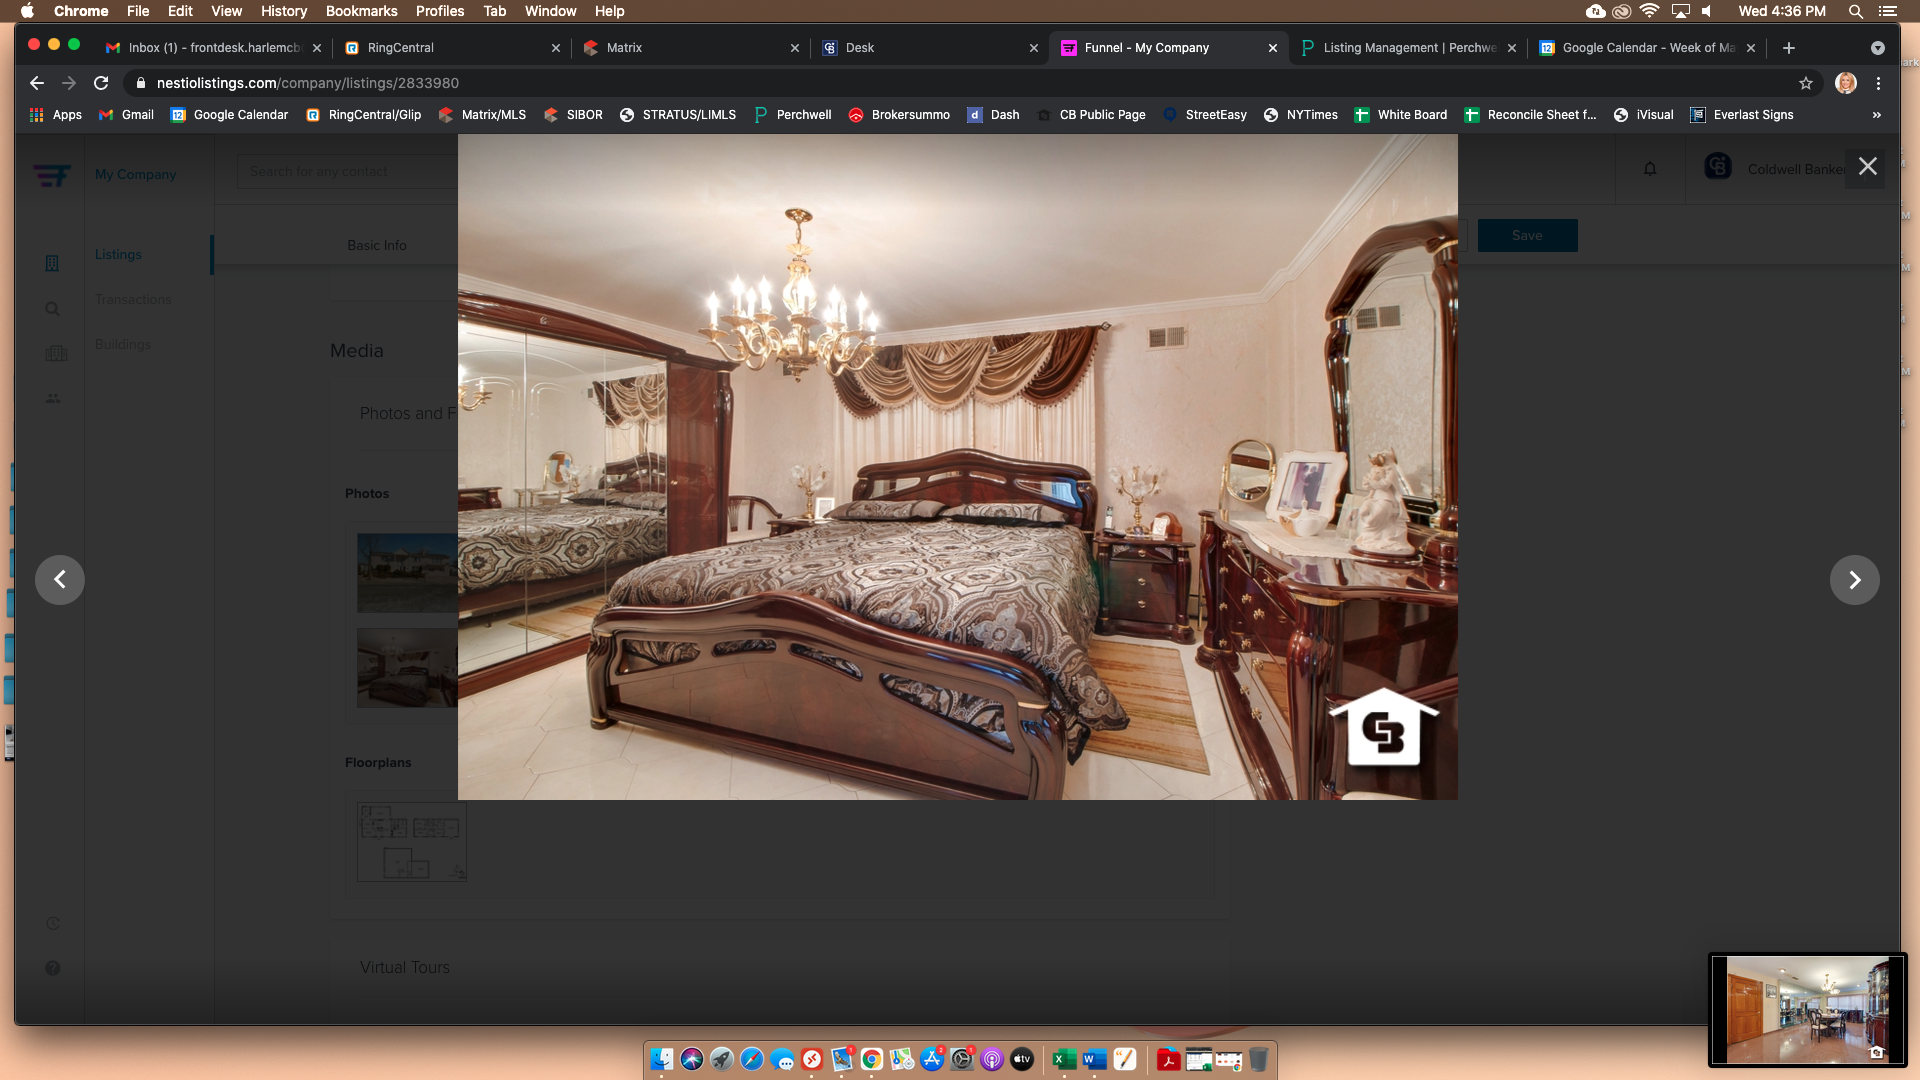Open the Apple menu
This screenshot has width=1920, height=1080.
coord(28,11)
